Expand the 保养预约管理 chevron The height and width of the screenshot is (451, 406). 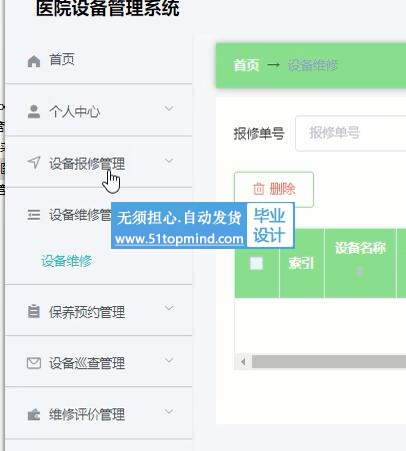[x=169, y=308]
